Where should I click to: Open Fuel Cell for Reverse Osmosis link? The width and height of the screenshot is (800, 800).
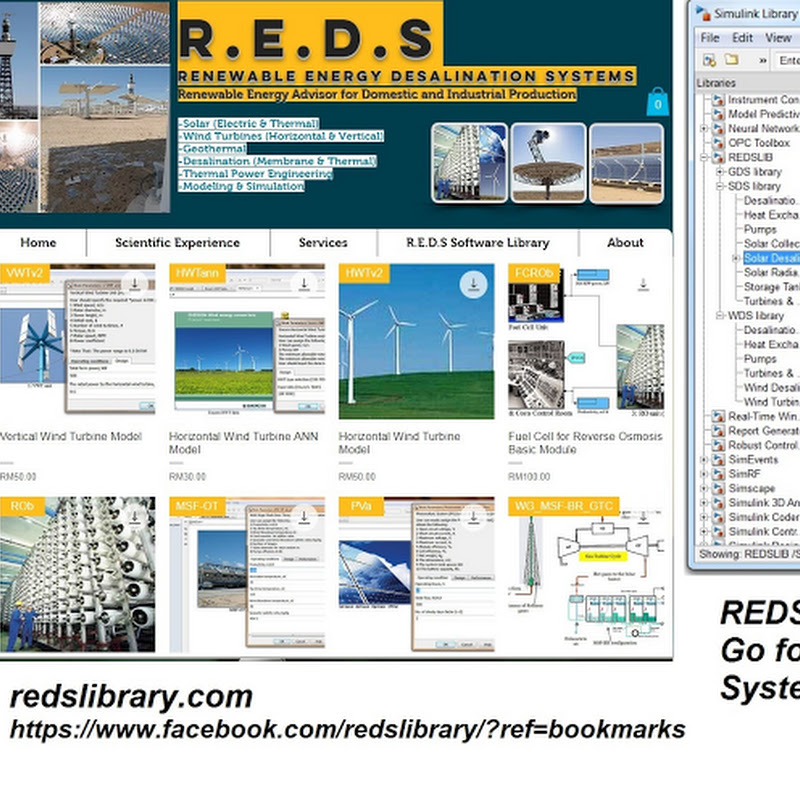coord(585,443)
